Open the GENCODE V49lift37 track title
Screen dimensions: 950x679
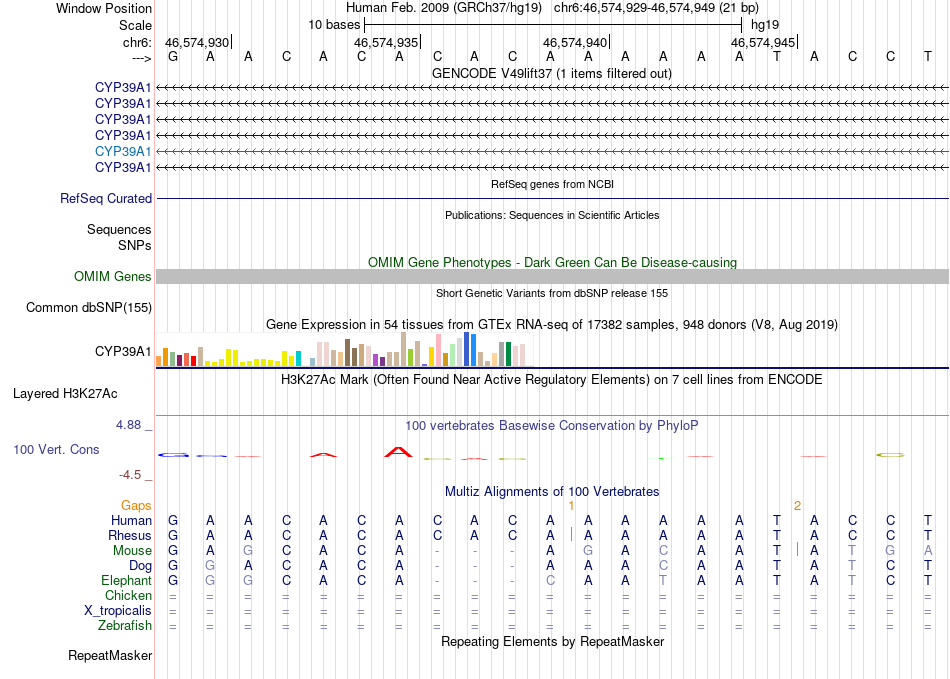[551, 74]
